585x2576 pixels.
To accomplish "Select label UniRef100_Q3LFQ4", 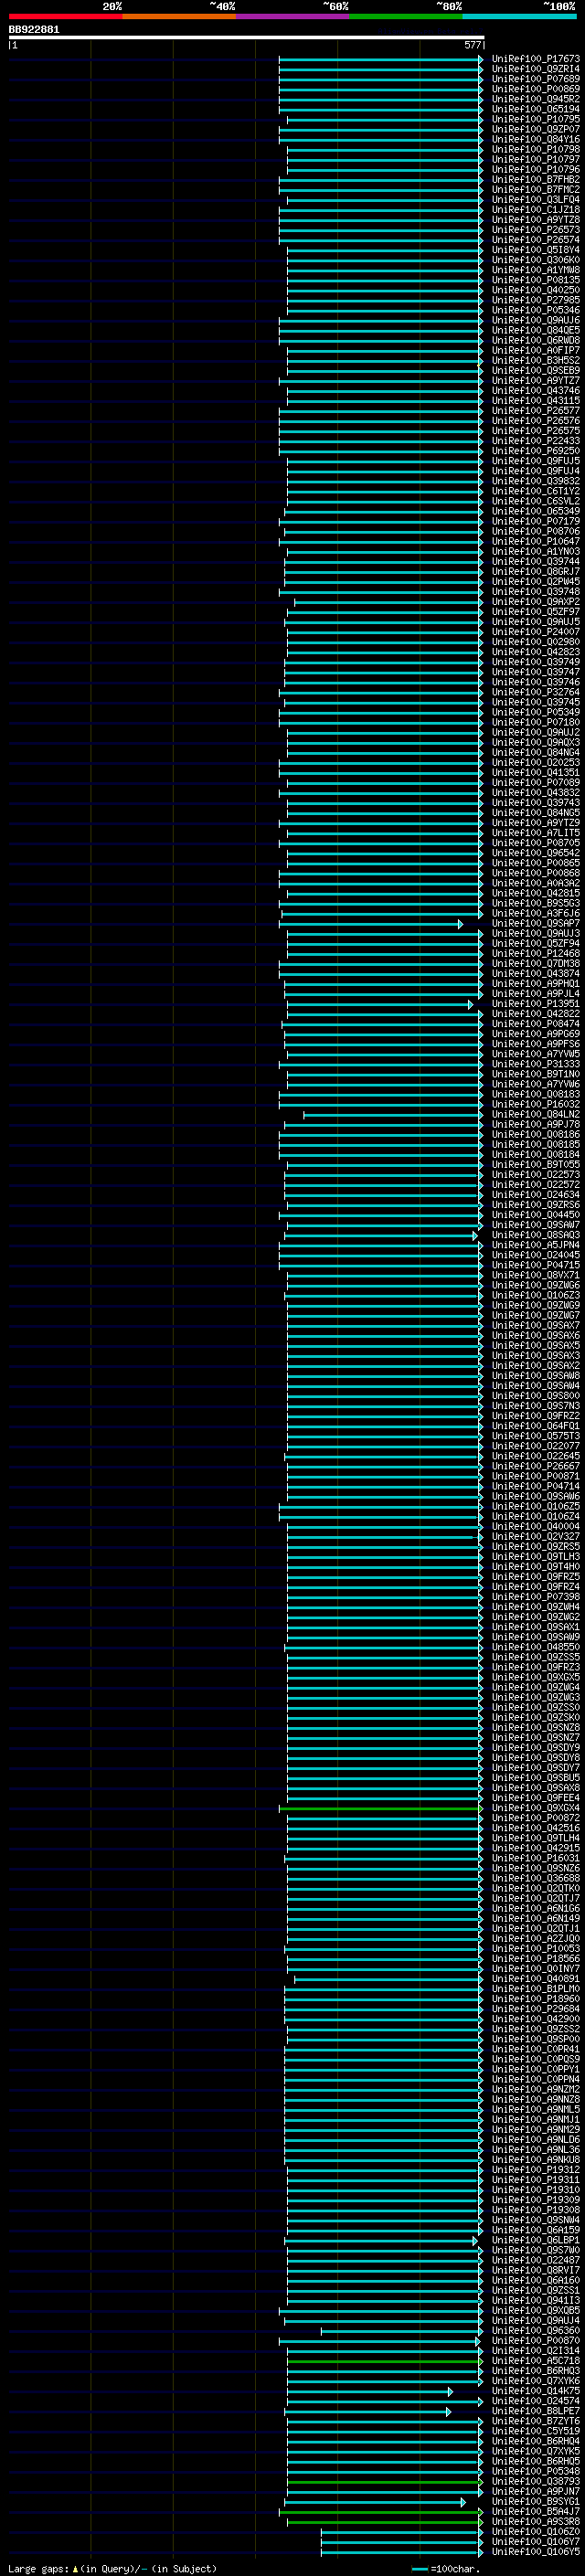I will 536,200.
